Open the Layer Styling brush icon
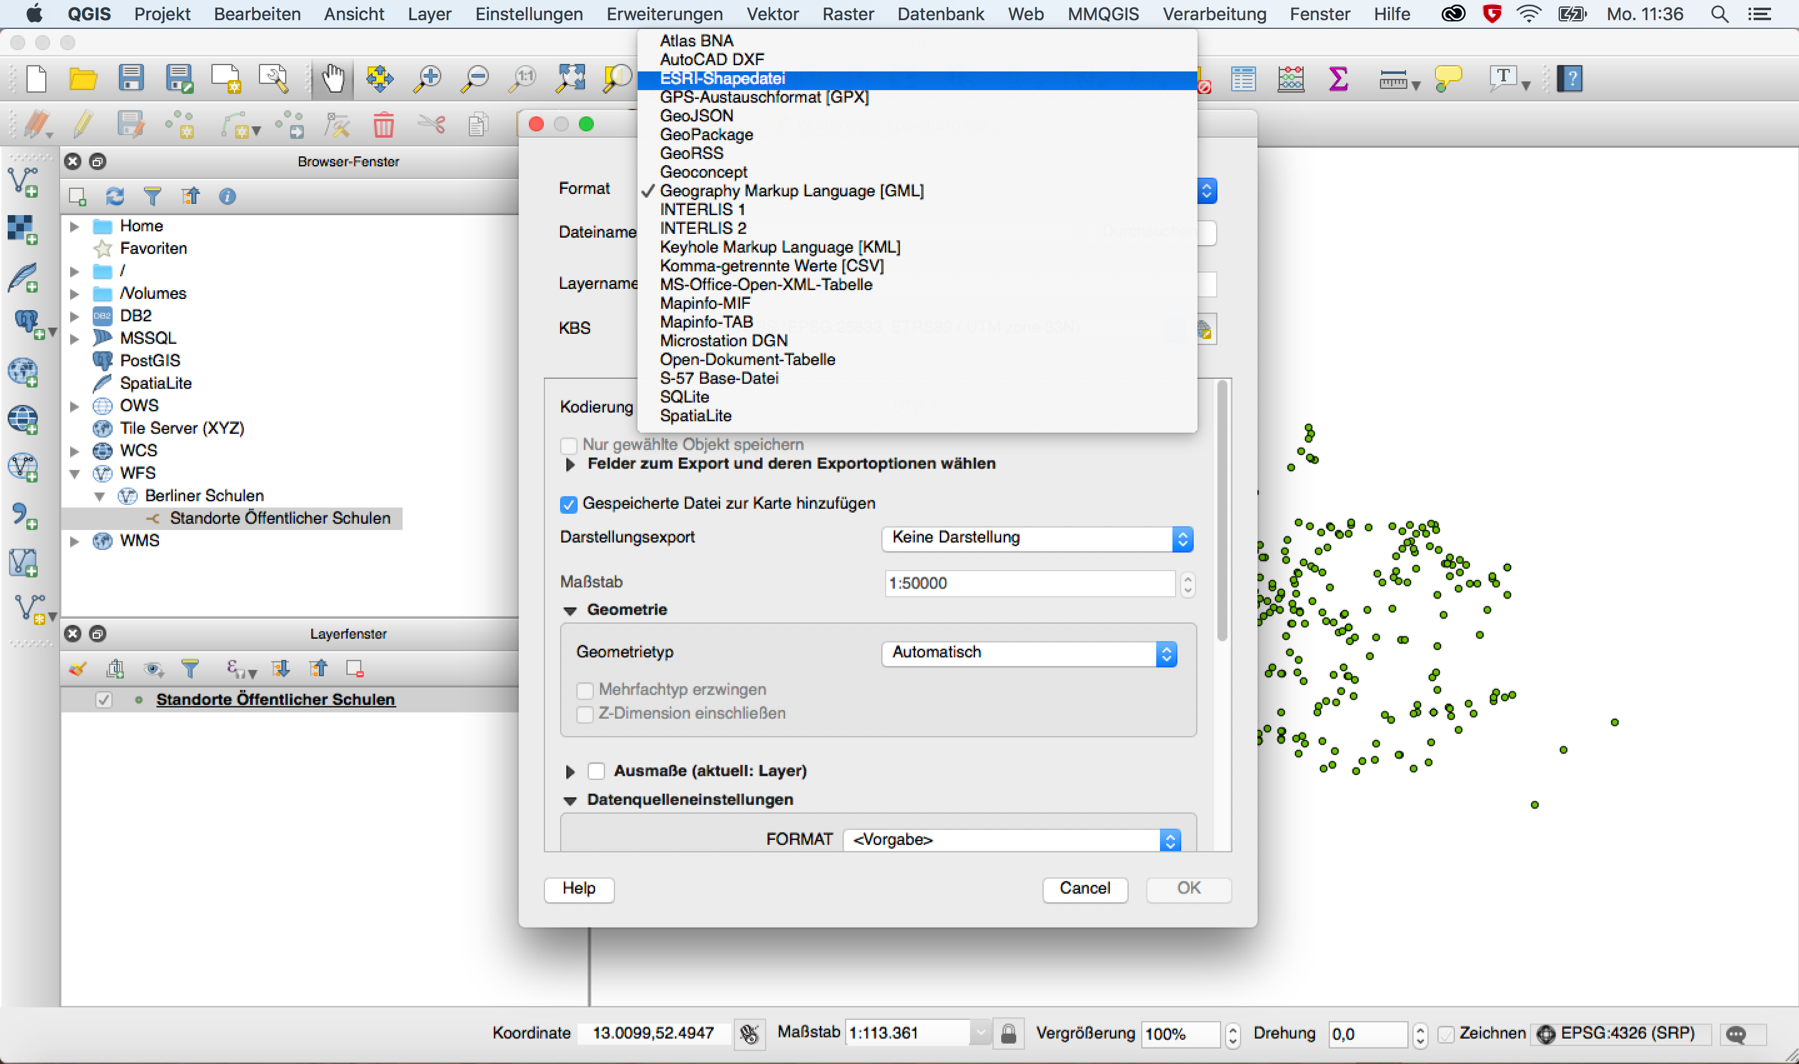The width and height of the screenshot is (1799, 1064). [x=77, y=669]
